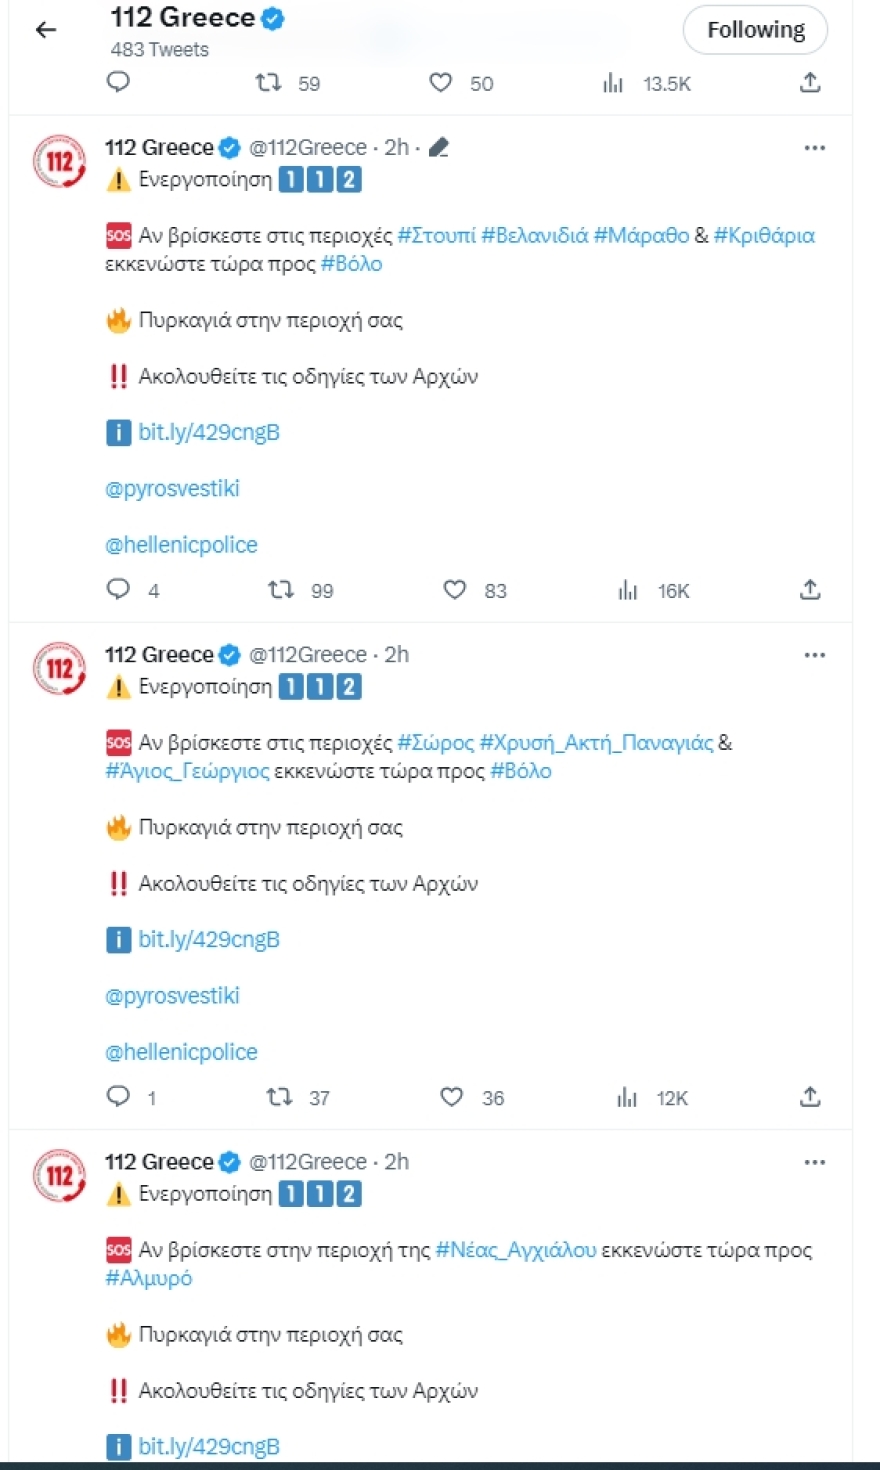Screen dimensions: 880x1470
Task: Open the share menu on the Σώρος tweet
Action: (x=810, y=1097)
